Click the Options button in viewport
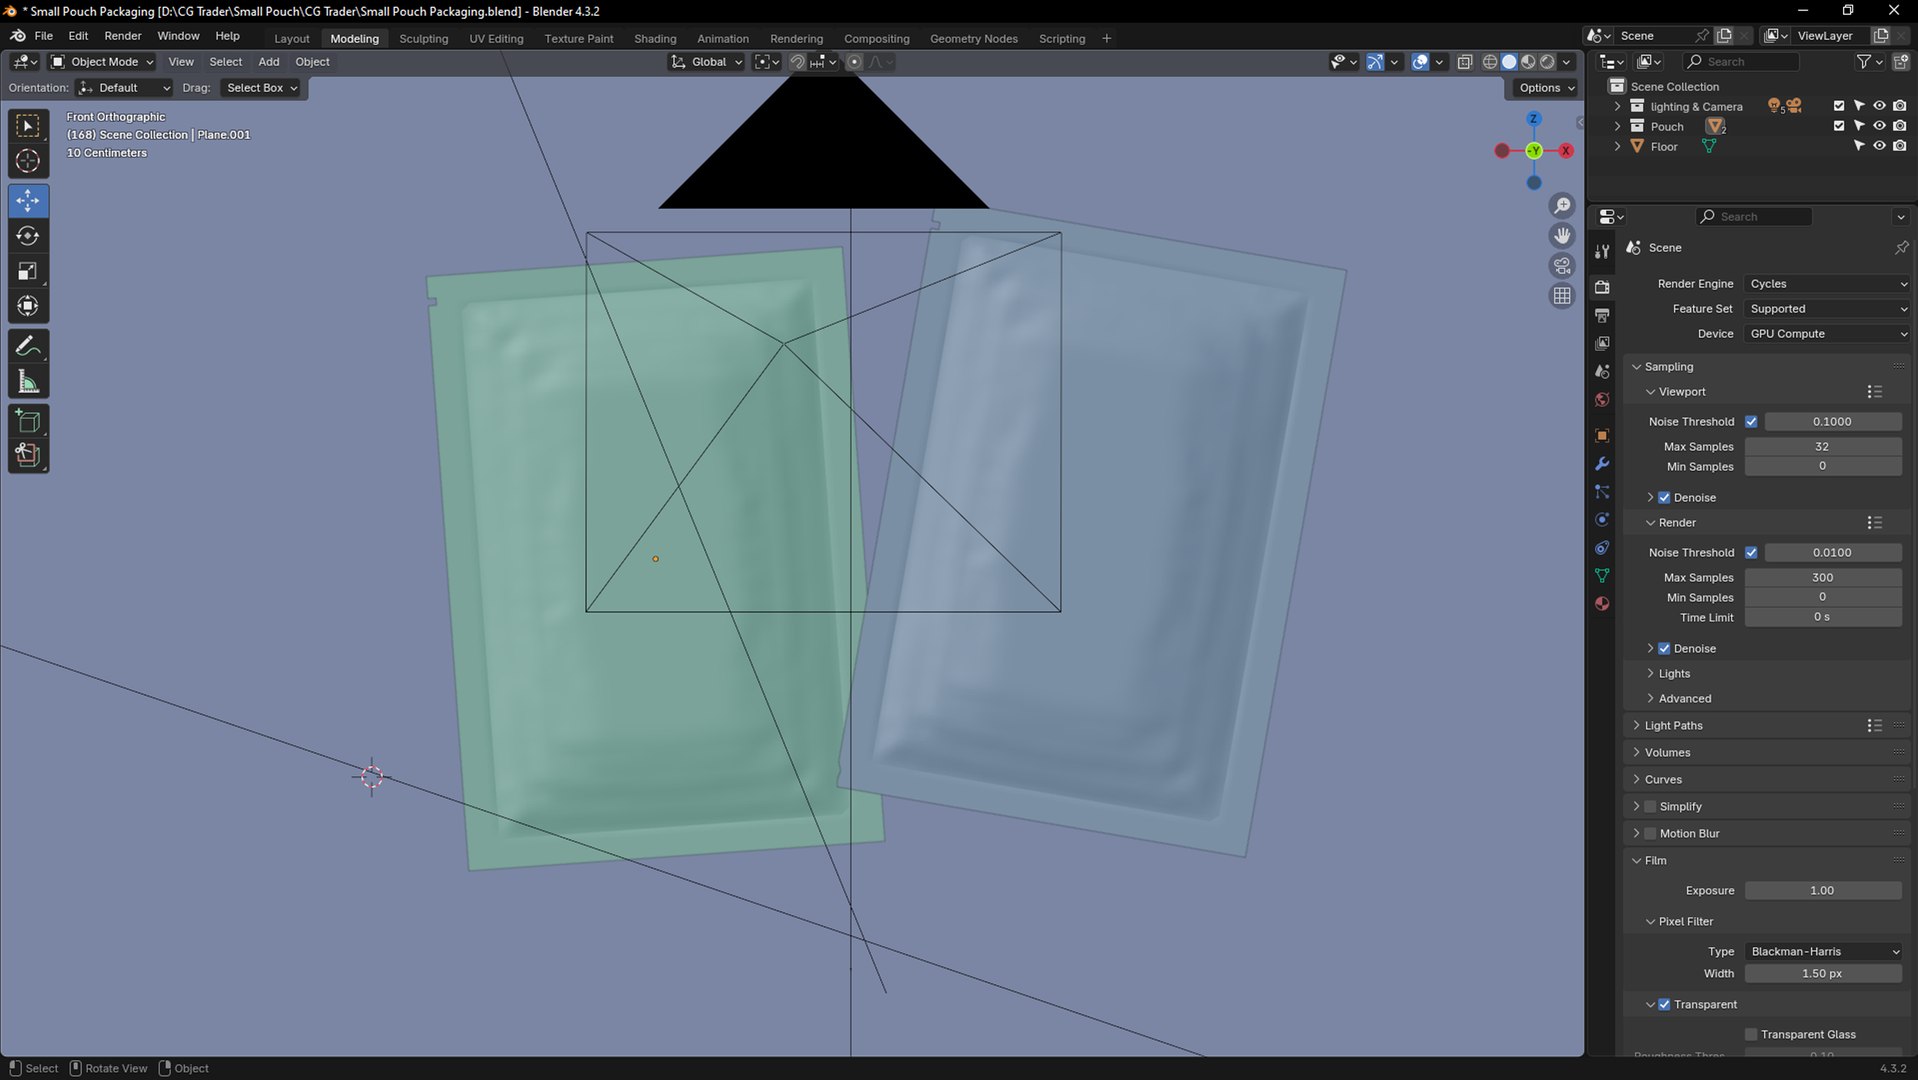The image size is (1918, 1080). point(1545,88)
